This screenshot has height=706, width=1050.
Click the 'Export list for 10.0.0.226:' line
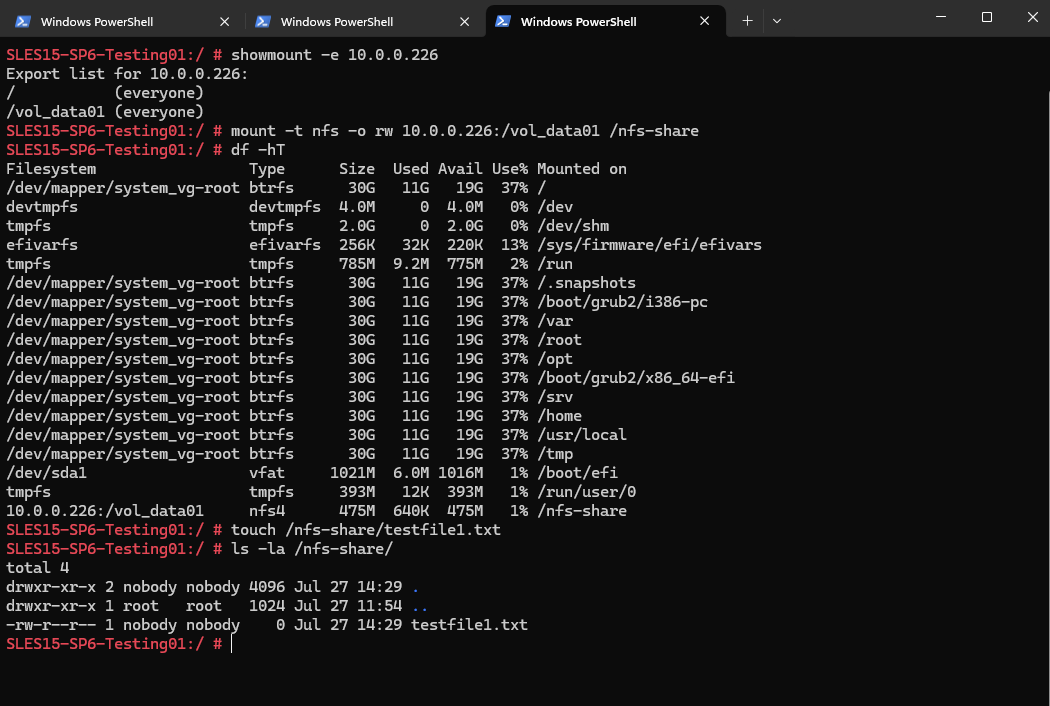[x=127, y=74]
